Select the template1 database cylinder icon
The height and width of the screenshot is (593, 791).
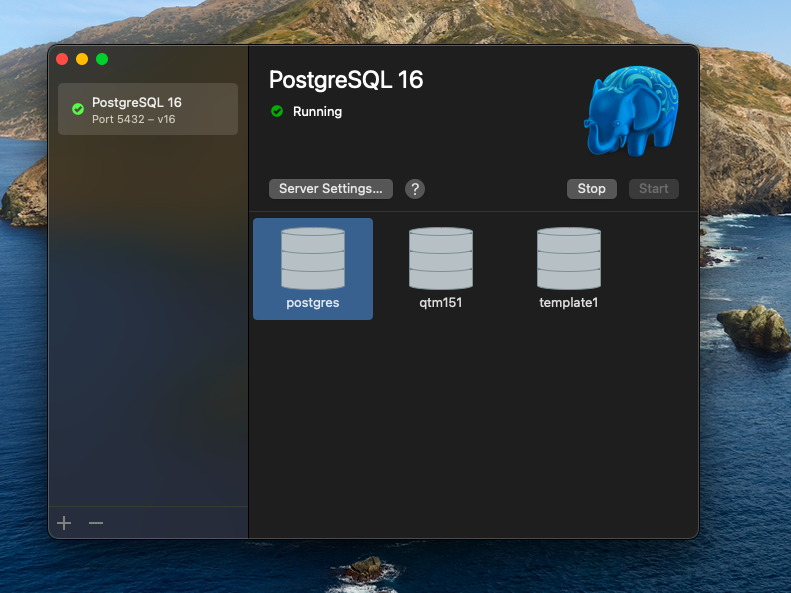point(569,259)
